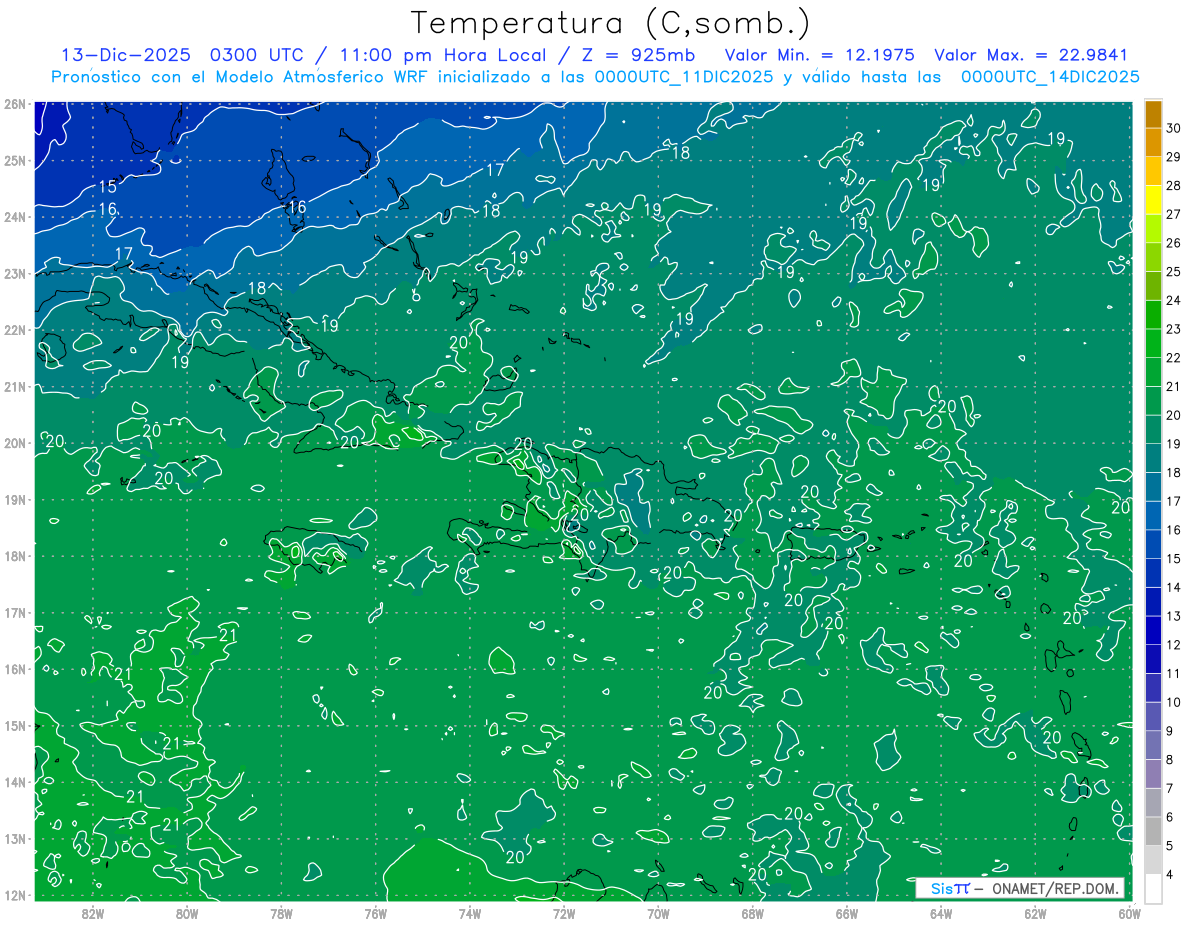Click the "82W" longitude axis label
1200x927 pixels.
click(93, 912)
